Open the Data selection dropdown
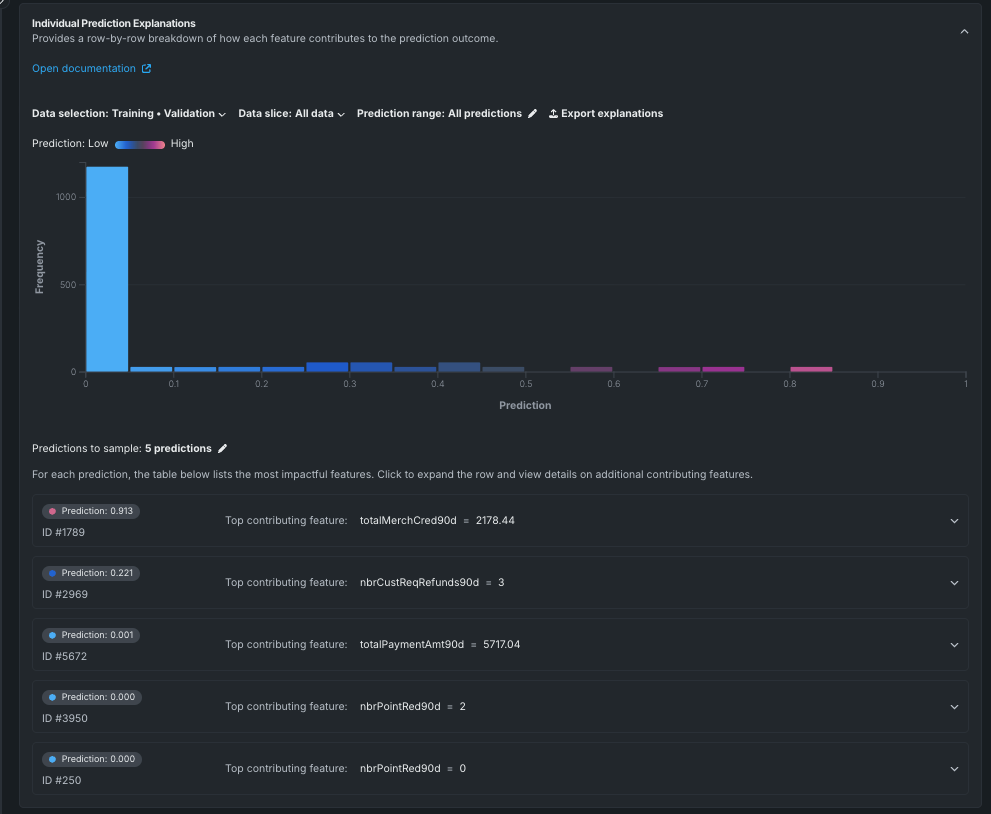Screen dimensions: 991x814 click(129, 114)
